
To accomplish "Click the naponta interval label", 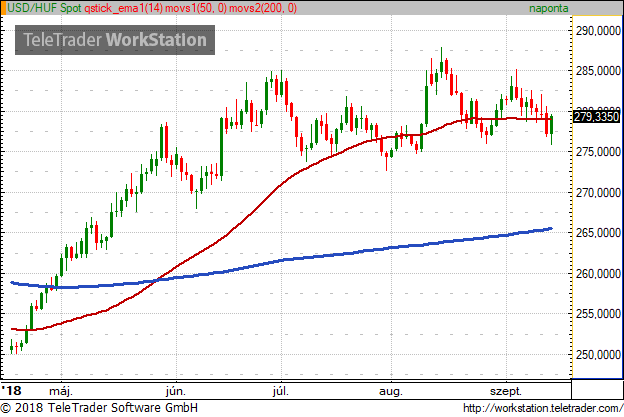I will (x=548, y=8).
